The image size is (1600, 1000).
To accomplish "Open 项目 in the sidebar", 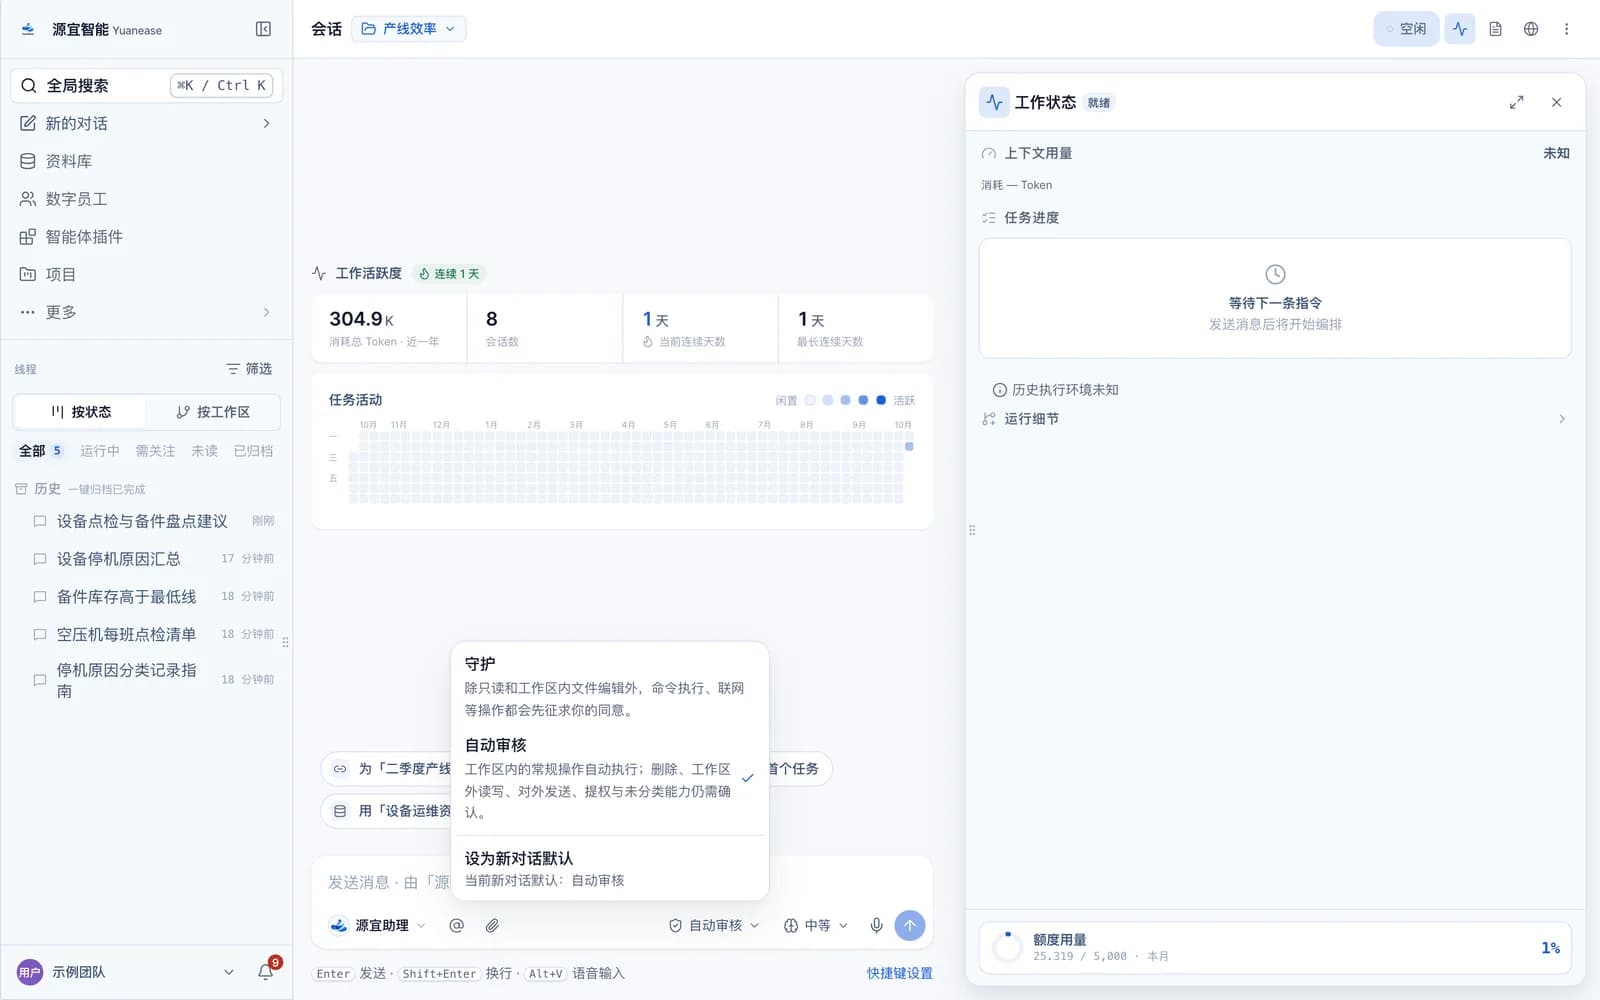I will [x=147, y=274].
